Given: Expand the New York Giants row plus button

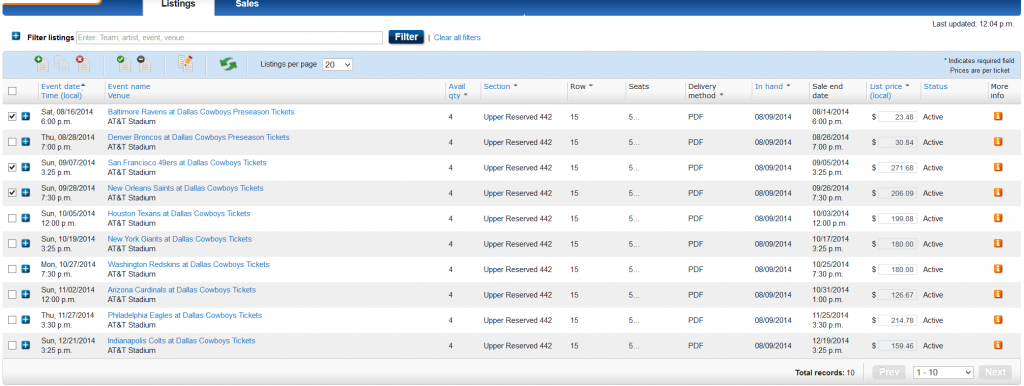Looking at the screenshot, I should [25, 244].
